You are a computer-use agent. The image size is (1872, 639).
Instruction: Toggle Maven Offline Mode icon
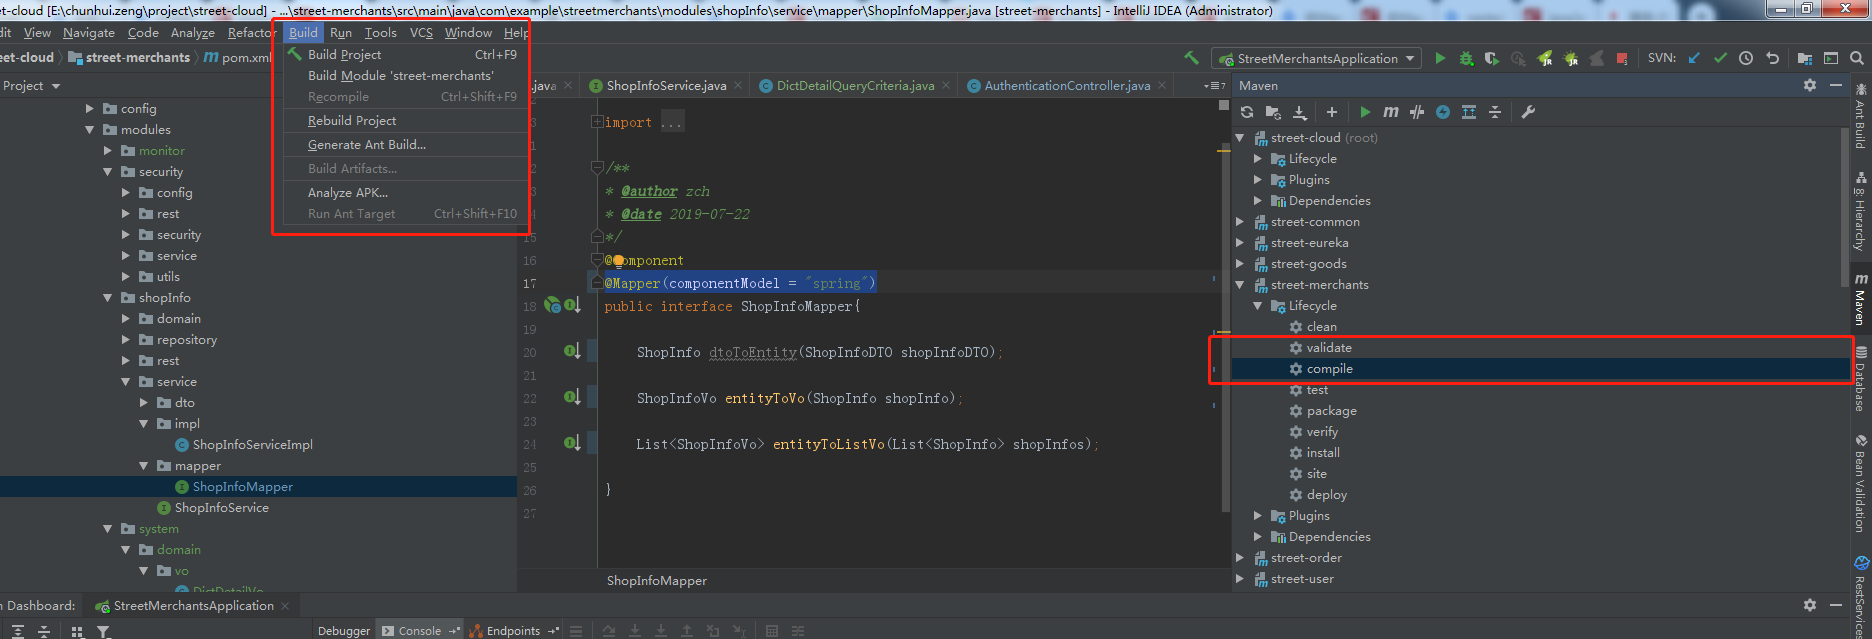1417,112
